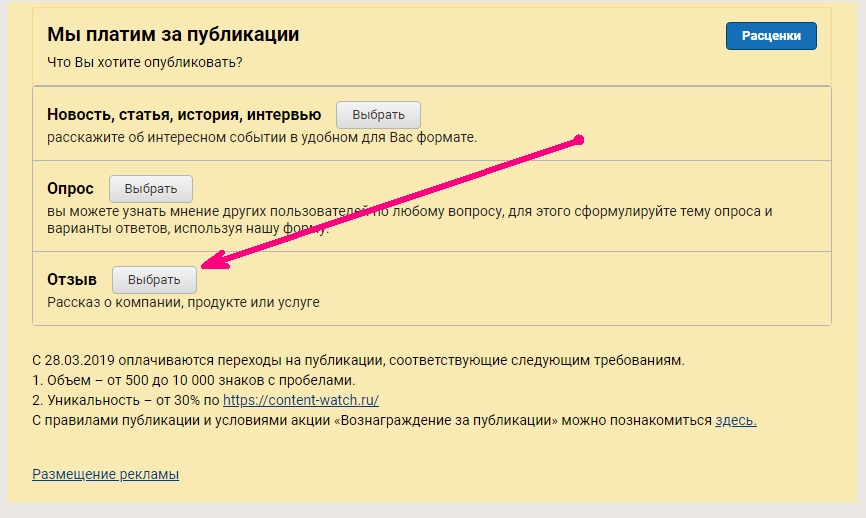Click the Отзыв row title

tap(72, 280)
